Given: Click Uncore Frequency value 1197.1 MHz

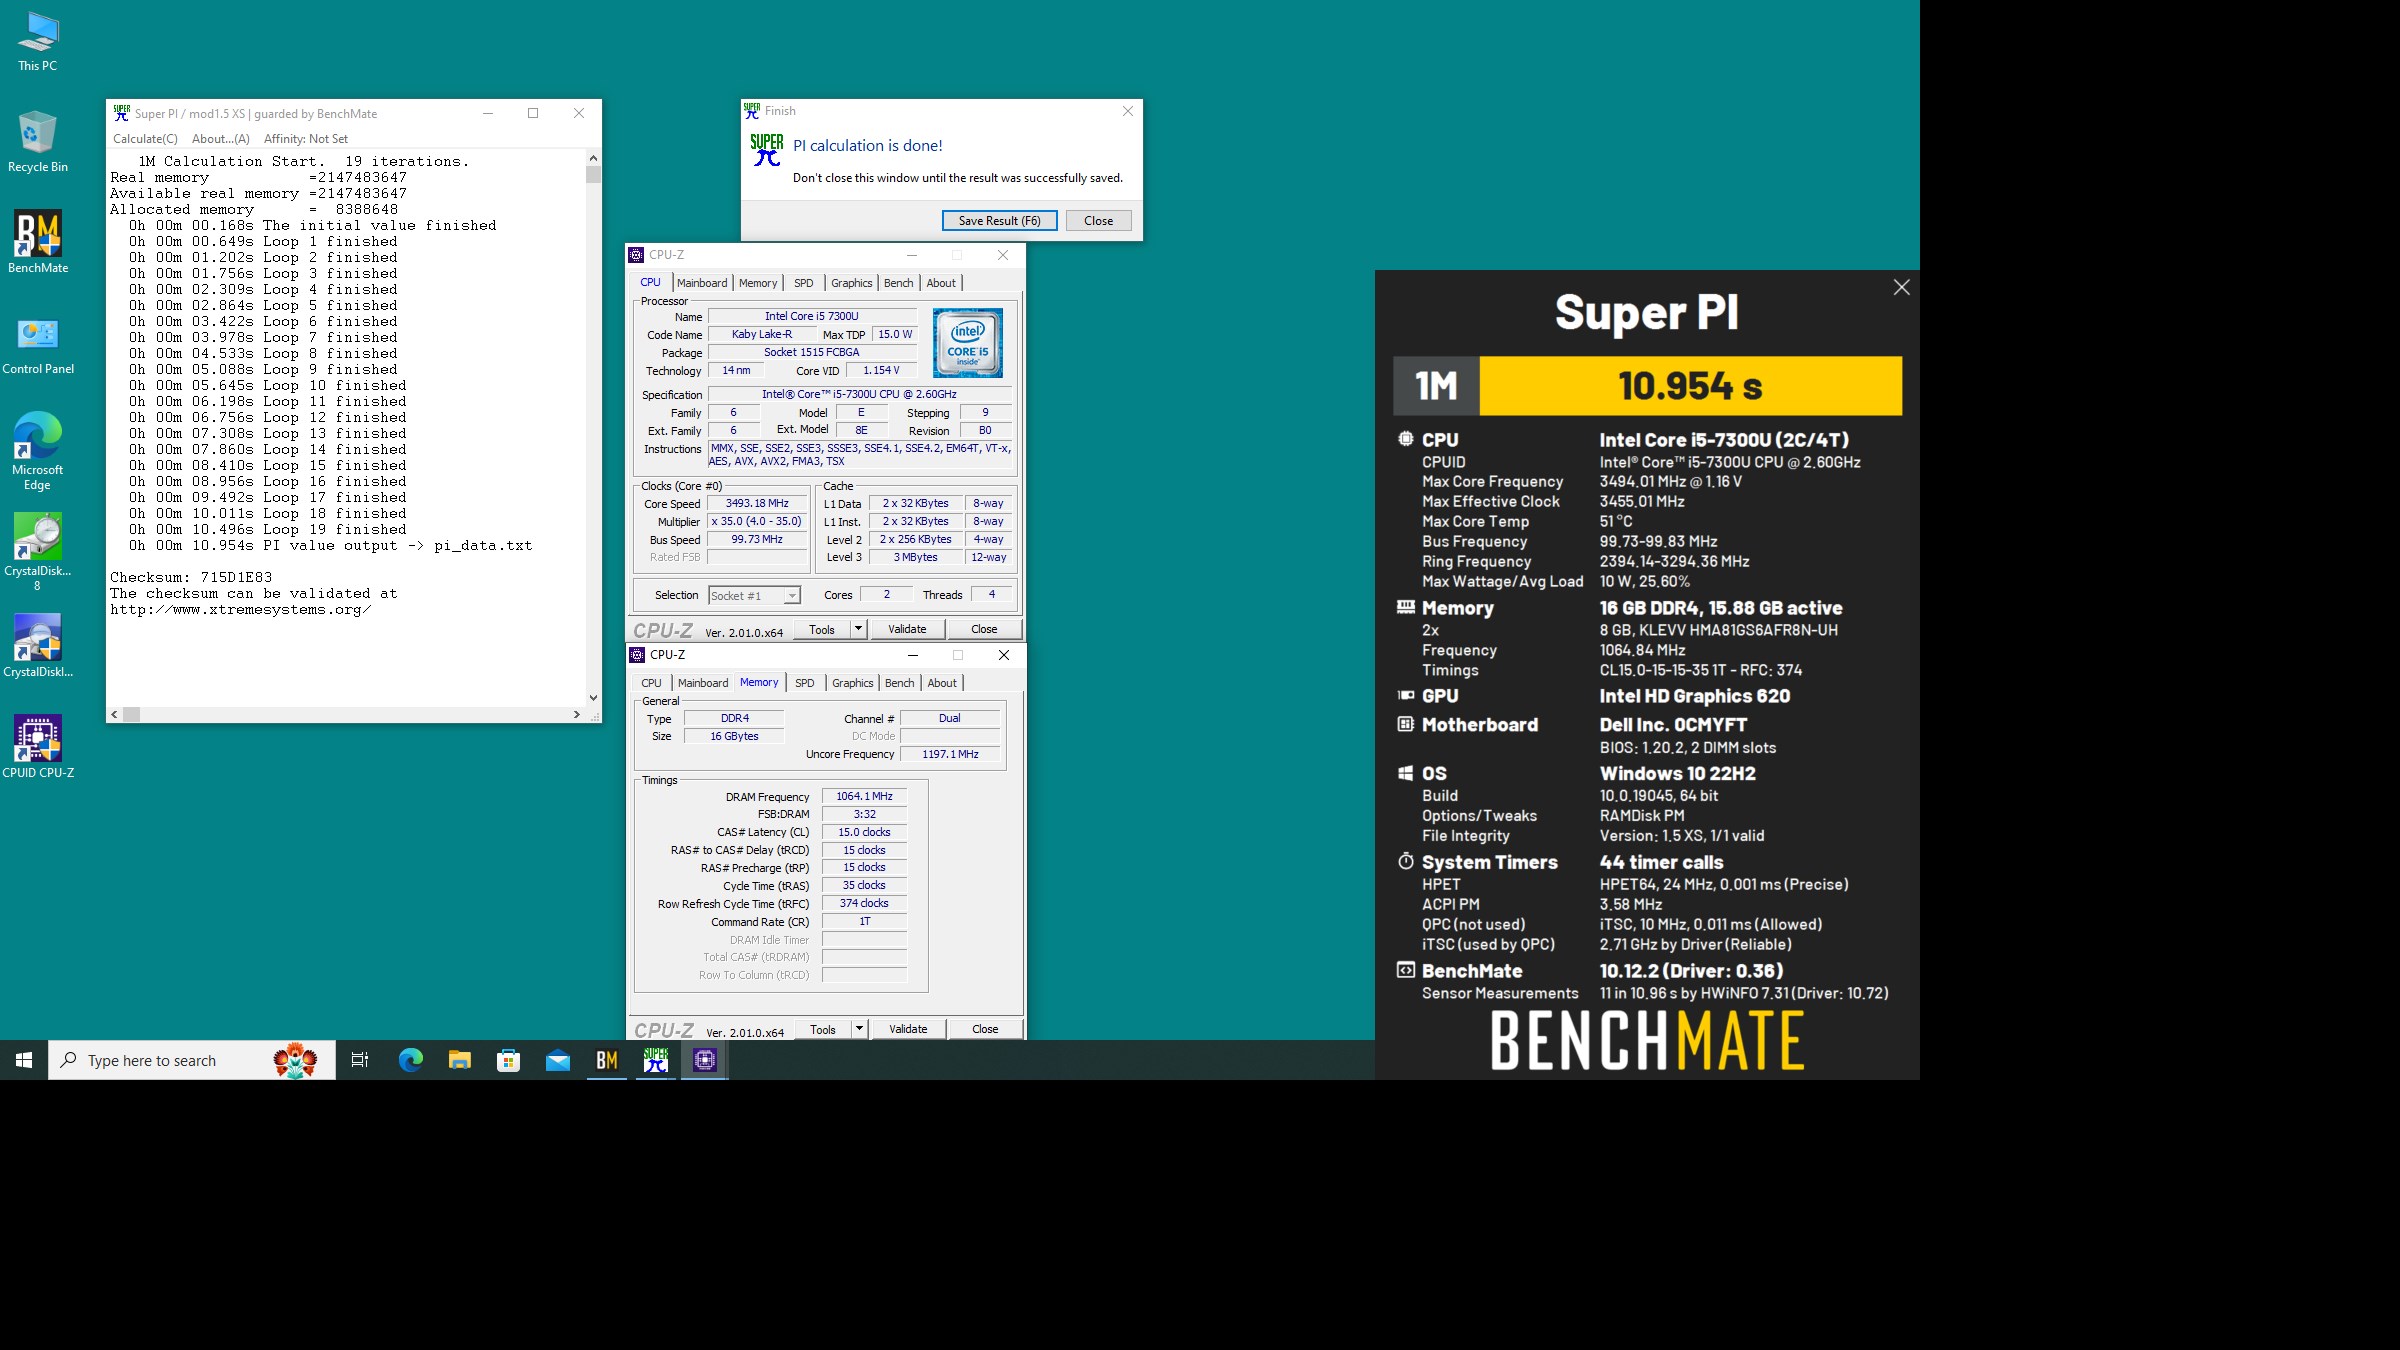Looking at the screenshot, I should point(950,755).
